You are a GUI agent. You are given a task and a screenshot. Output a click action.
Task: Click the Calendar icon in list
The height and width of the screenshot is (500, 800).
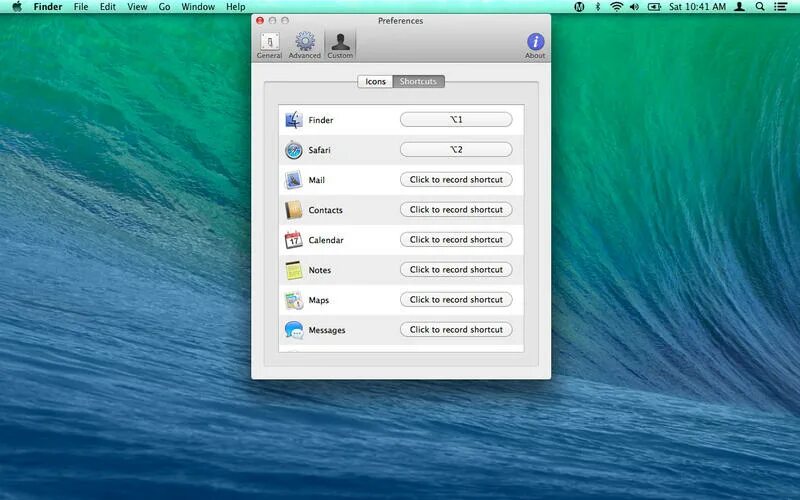pyautogui.click(x=294, y=240)
